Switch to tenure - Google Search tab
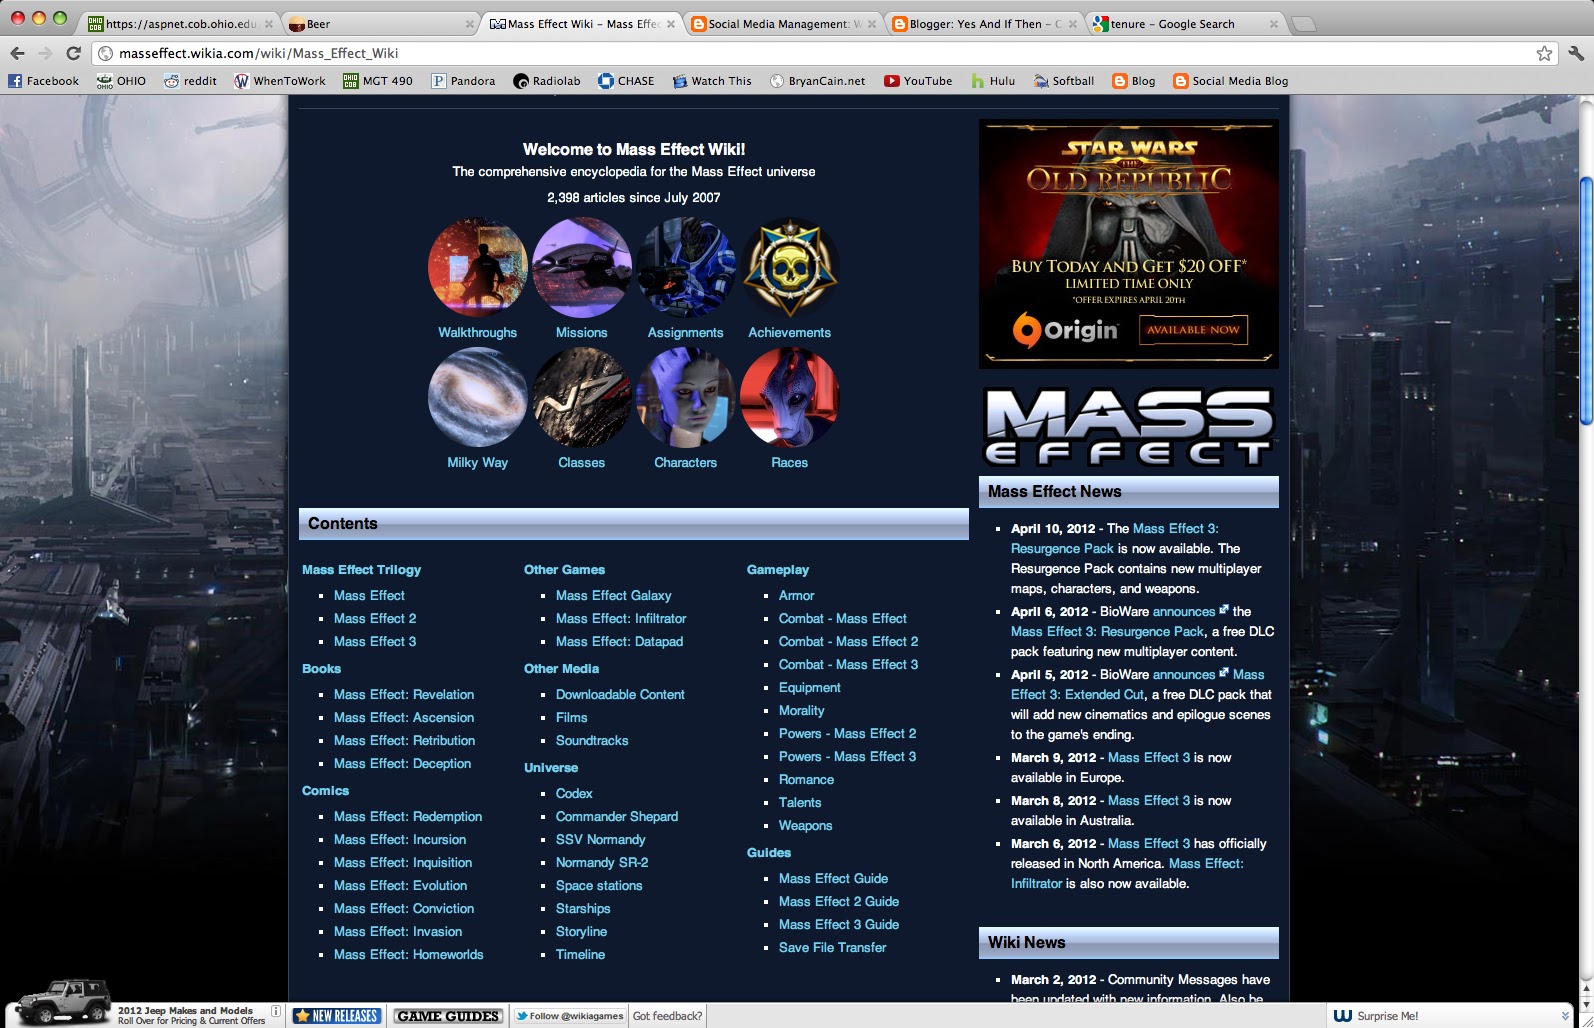Viewport: 1594px width, 1028px height. [x=1186, y=24]
